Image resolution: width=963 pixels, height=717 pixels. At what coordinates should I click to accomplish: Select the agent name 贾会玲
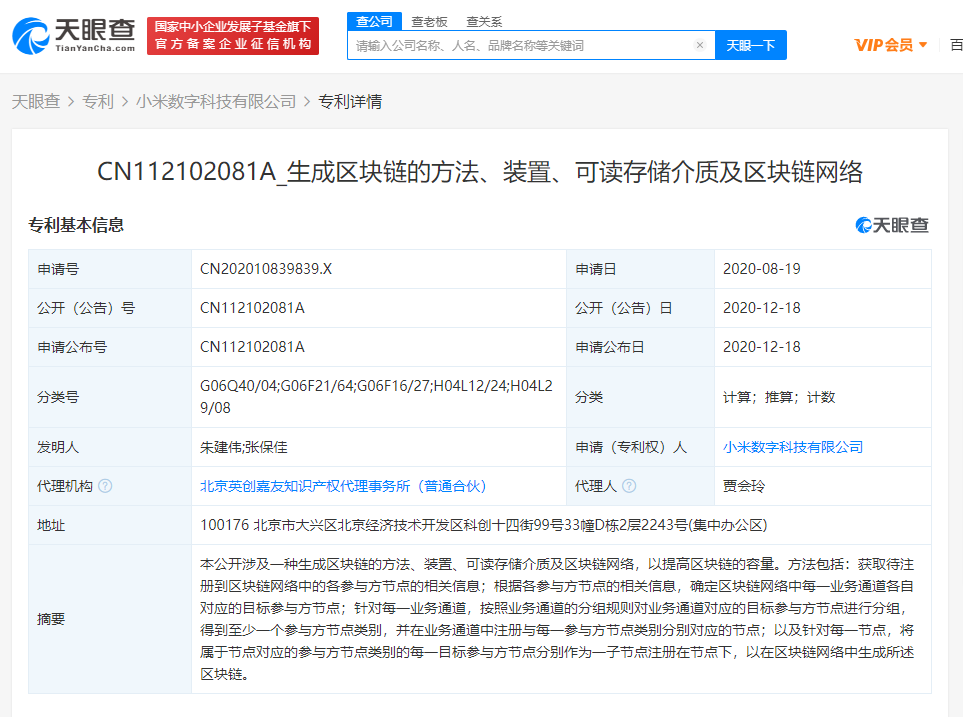click(744, 486)
